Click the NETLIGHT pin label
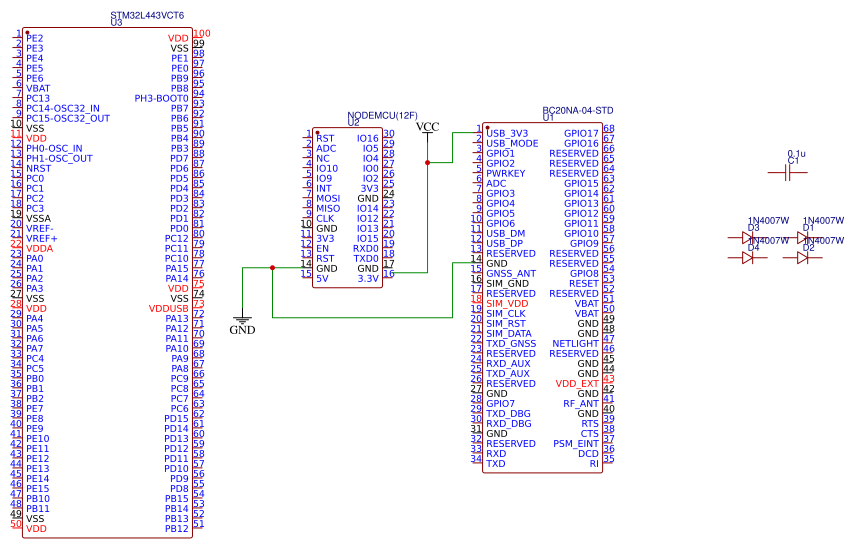 pos(575,343)
